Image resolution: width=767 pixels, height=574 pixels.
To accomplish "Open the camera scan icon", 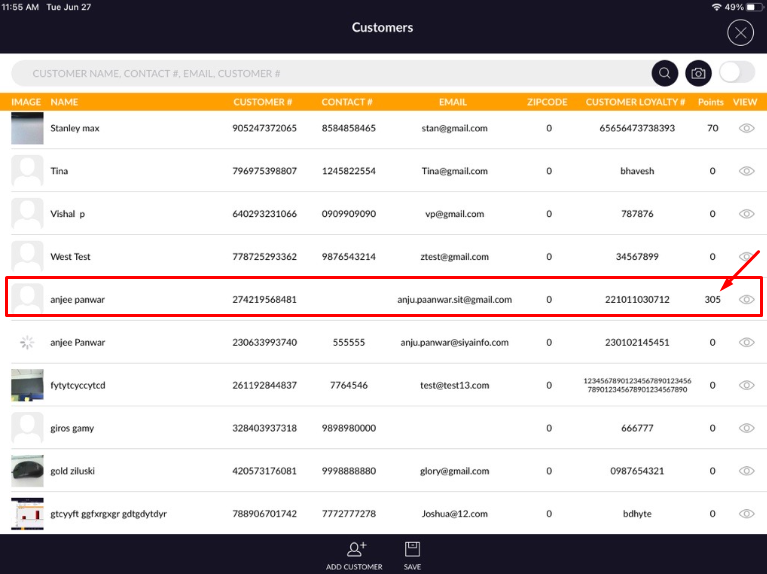I will (698, 73).
